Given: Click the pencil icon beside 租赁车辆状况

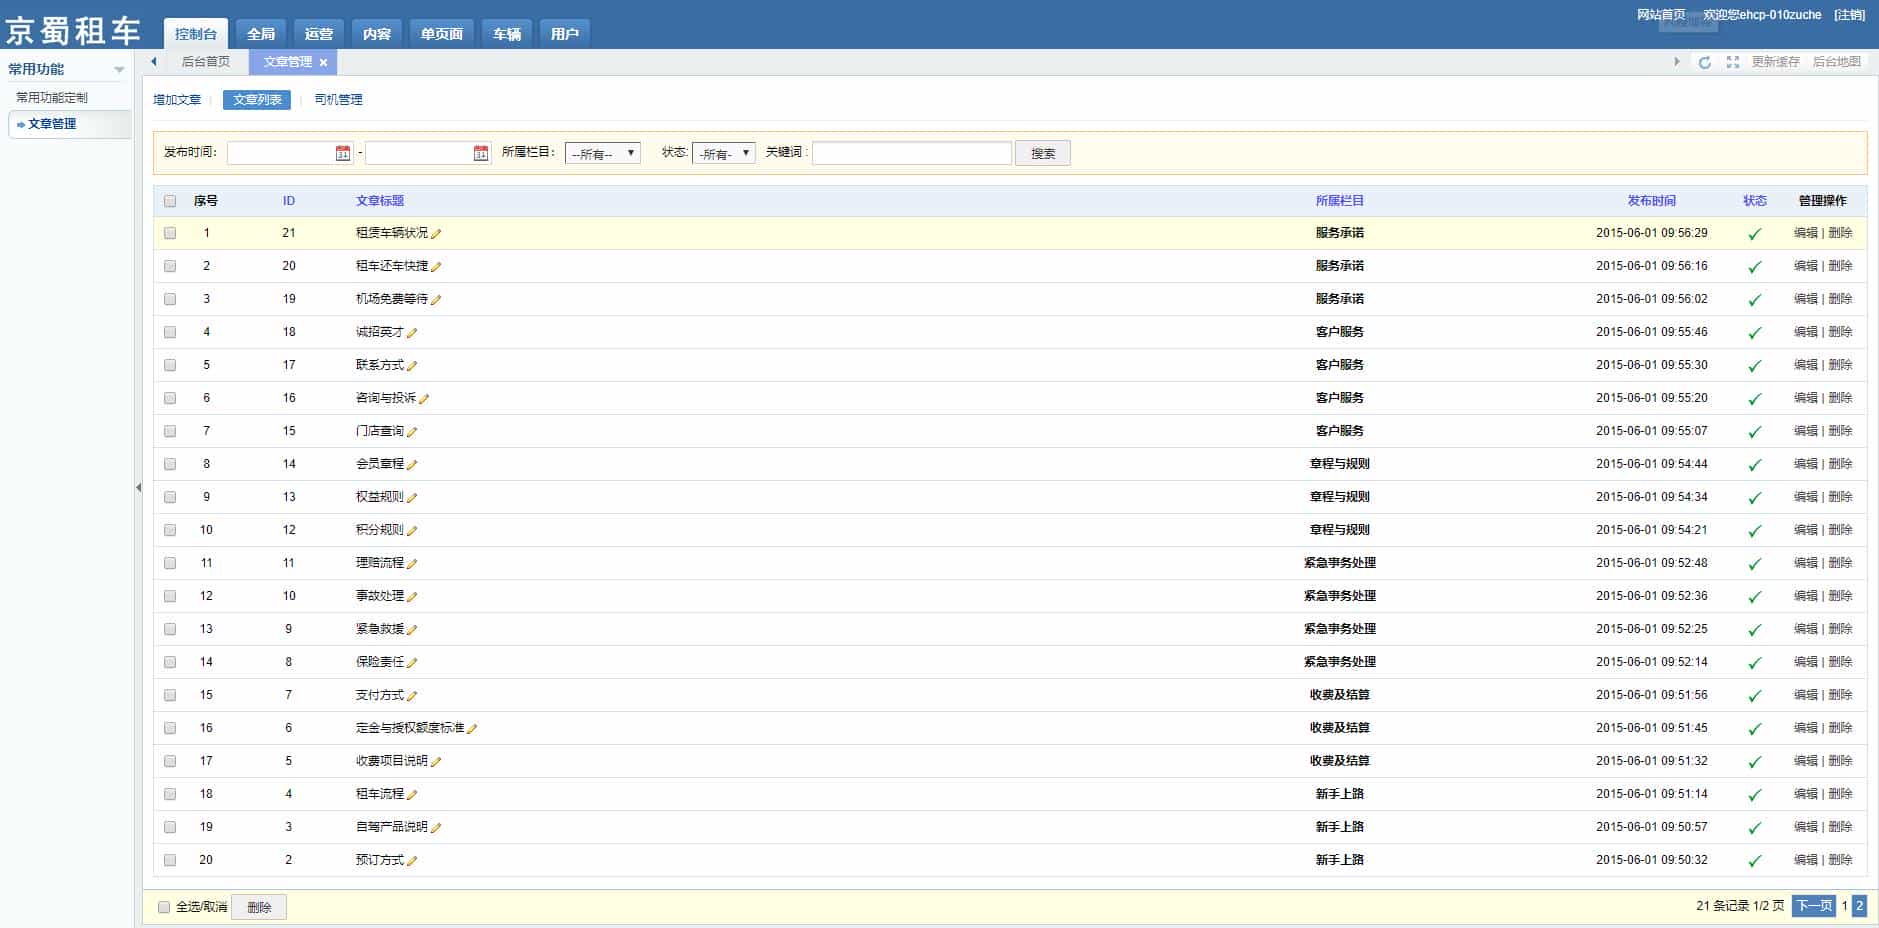Looking at the screenshot, I should [x=436, y=234].
